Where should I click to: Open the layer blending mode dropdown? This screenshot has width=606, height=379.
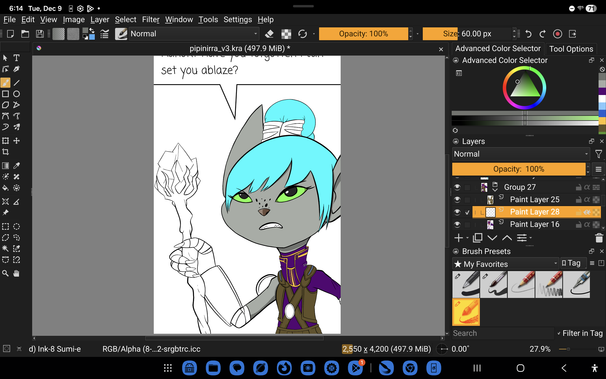(521, 154)
